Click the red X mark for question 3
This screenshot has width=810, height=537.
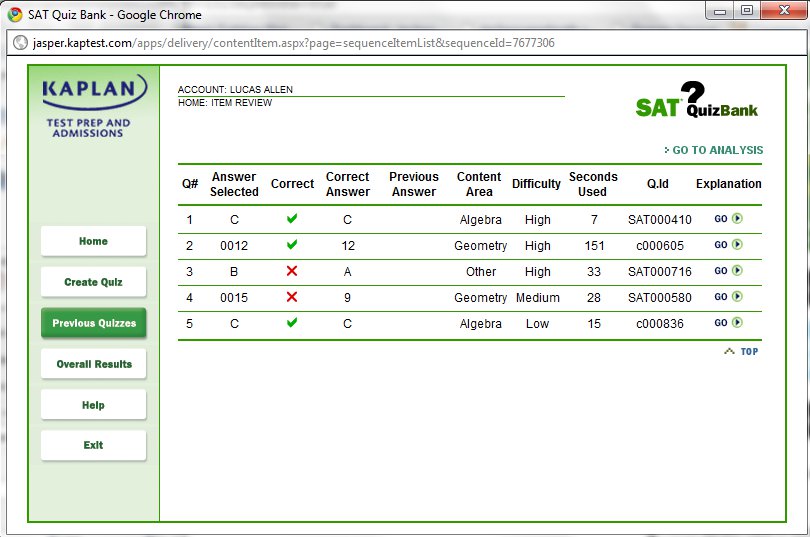click(x=292, y=271)
